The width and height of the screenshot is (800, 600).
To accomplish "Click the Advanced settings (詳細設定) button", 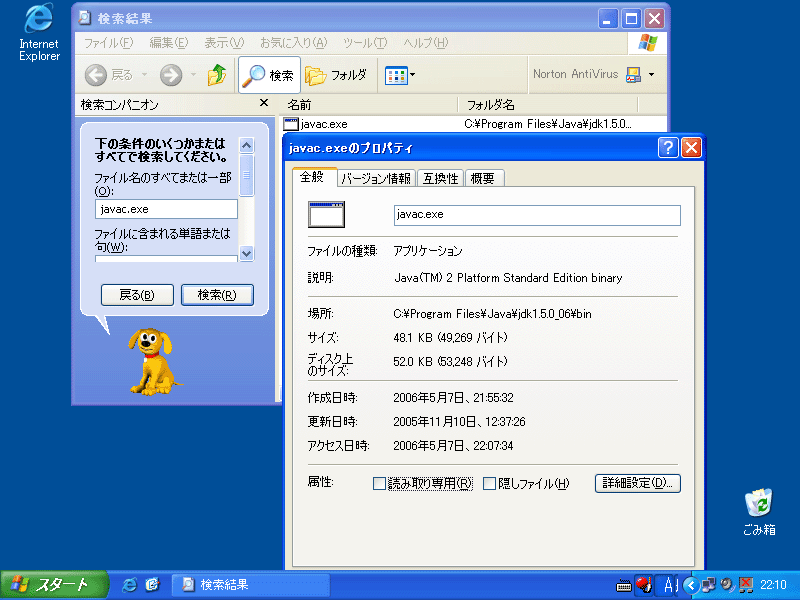I will pos(637,483).
